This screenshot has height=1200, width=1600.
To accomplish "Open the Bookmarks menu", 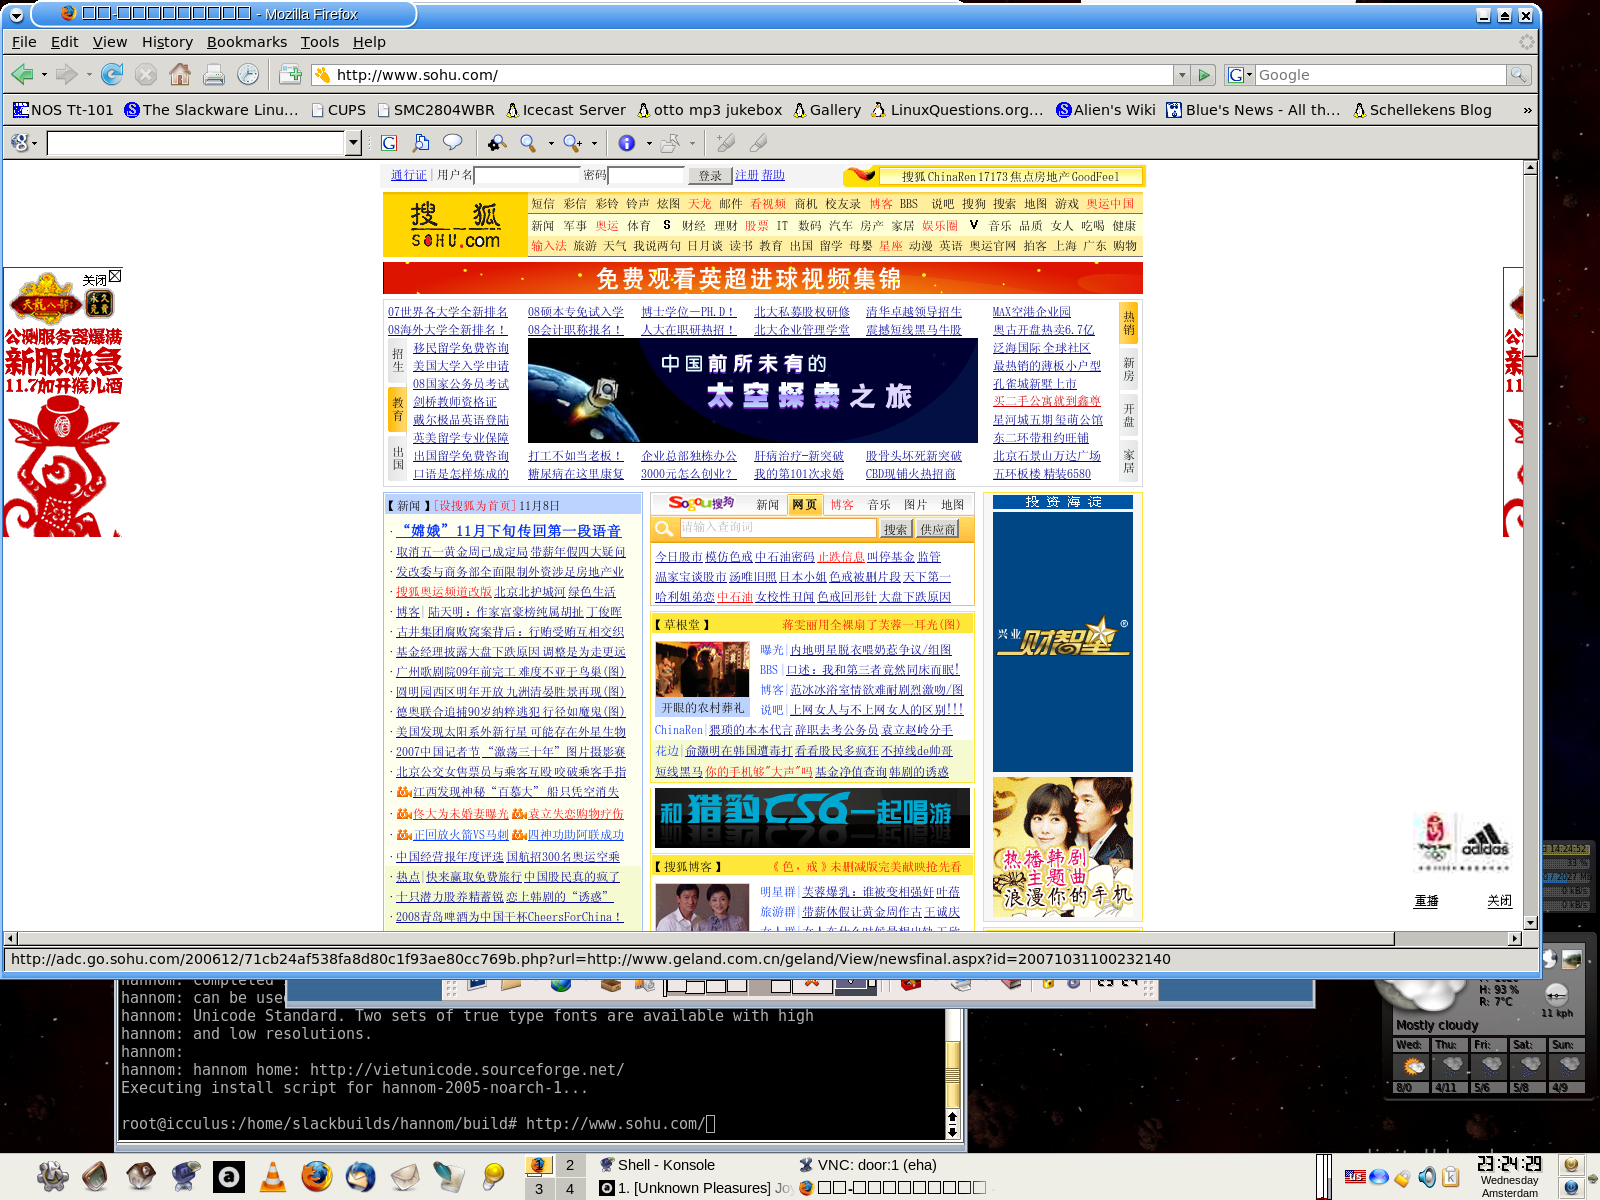I will click(247, 42).
